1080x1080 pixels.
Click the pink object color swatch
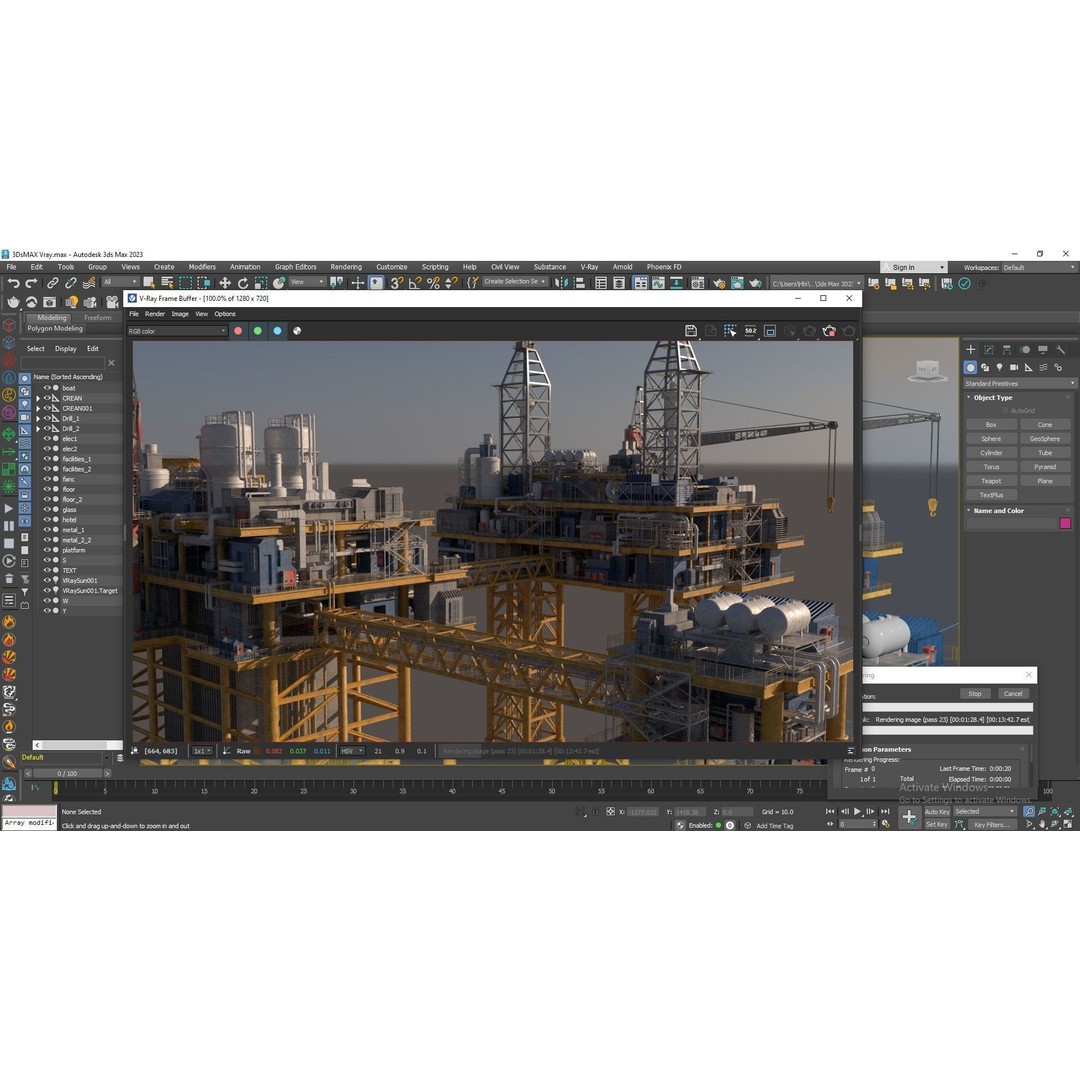[x=1066, y=522]
